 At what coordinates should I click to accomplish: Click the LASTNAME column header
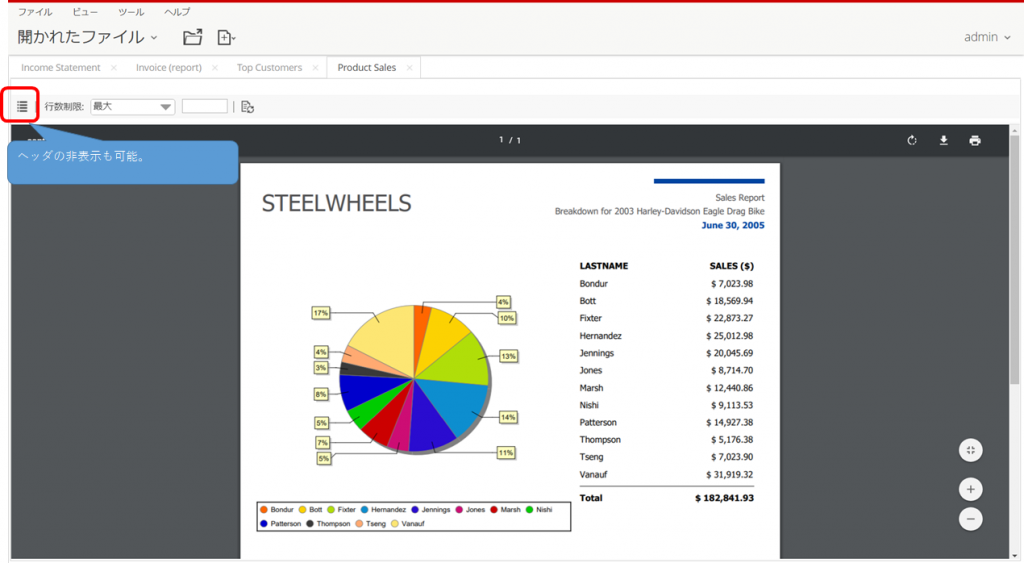(x=603, y=266)
